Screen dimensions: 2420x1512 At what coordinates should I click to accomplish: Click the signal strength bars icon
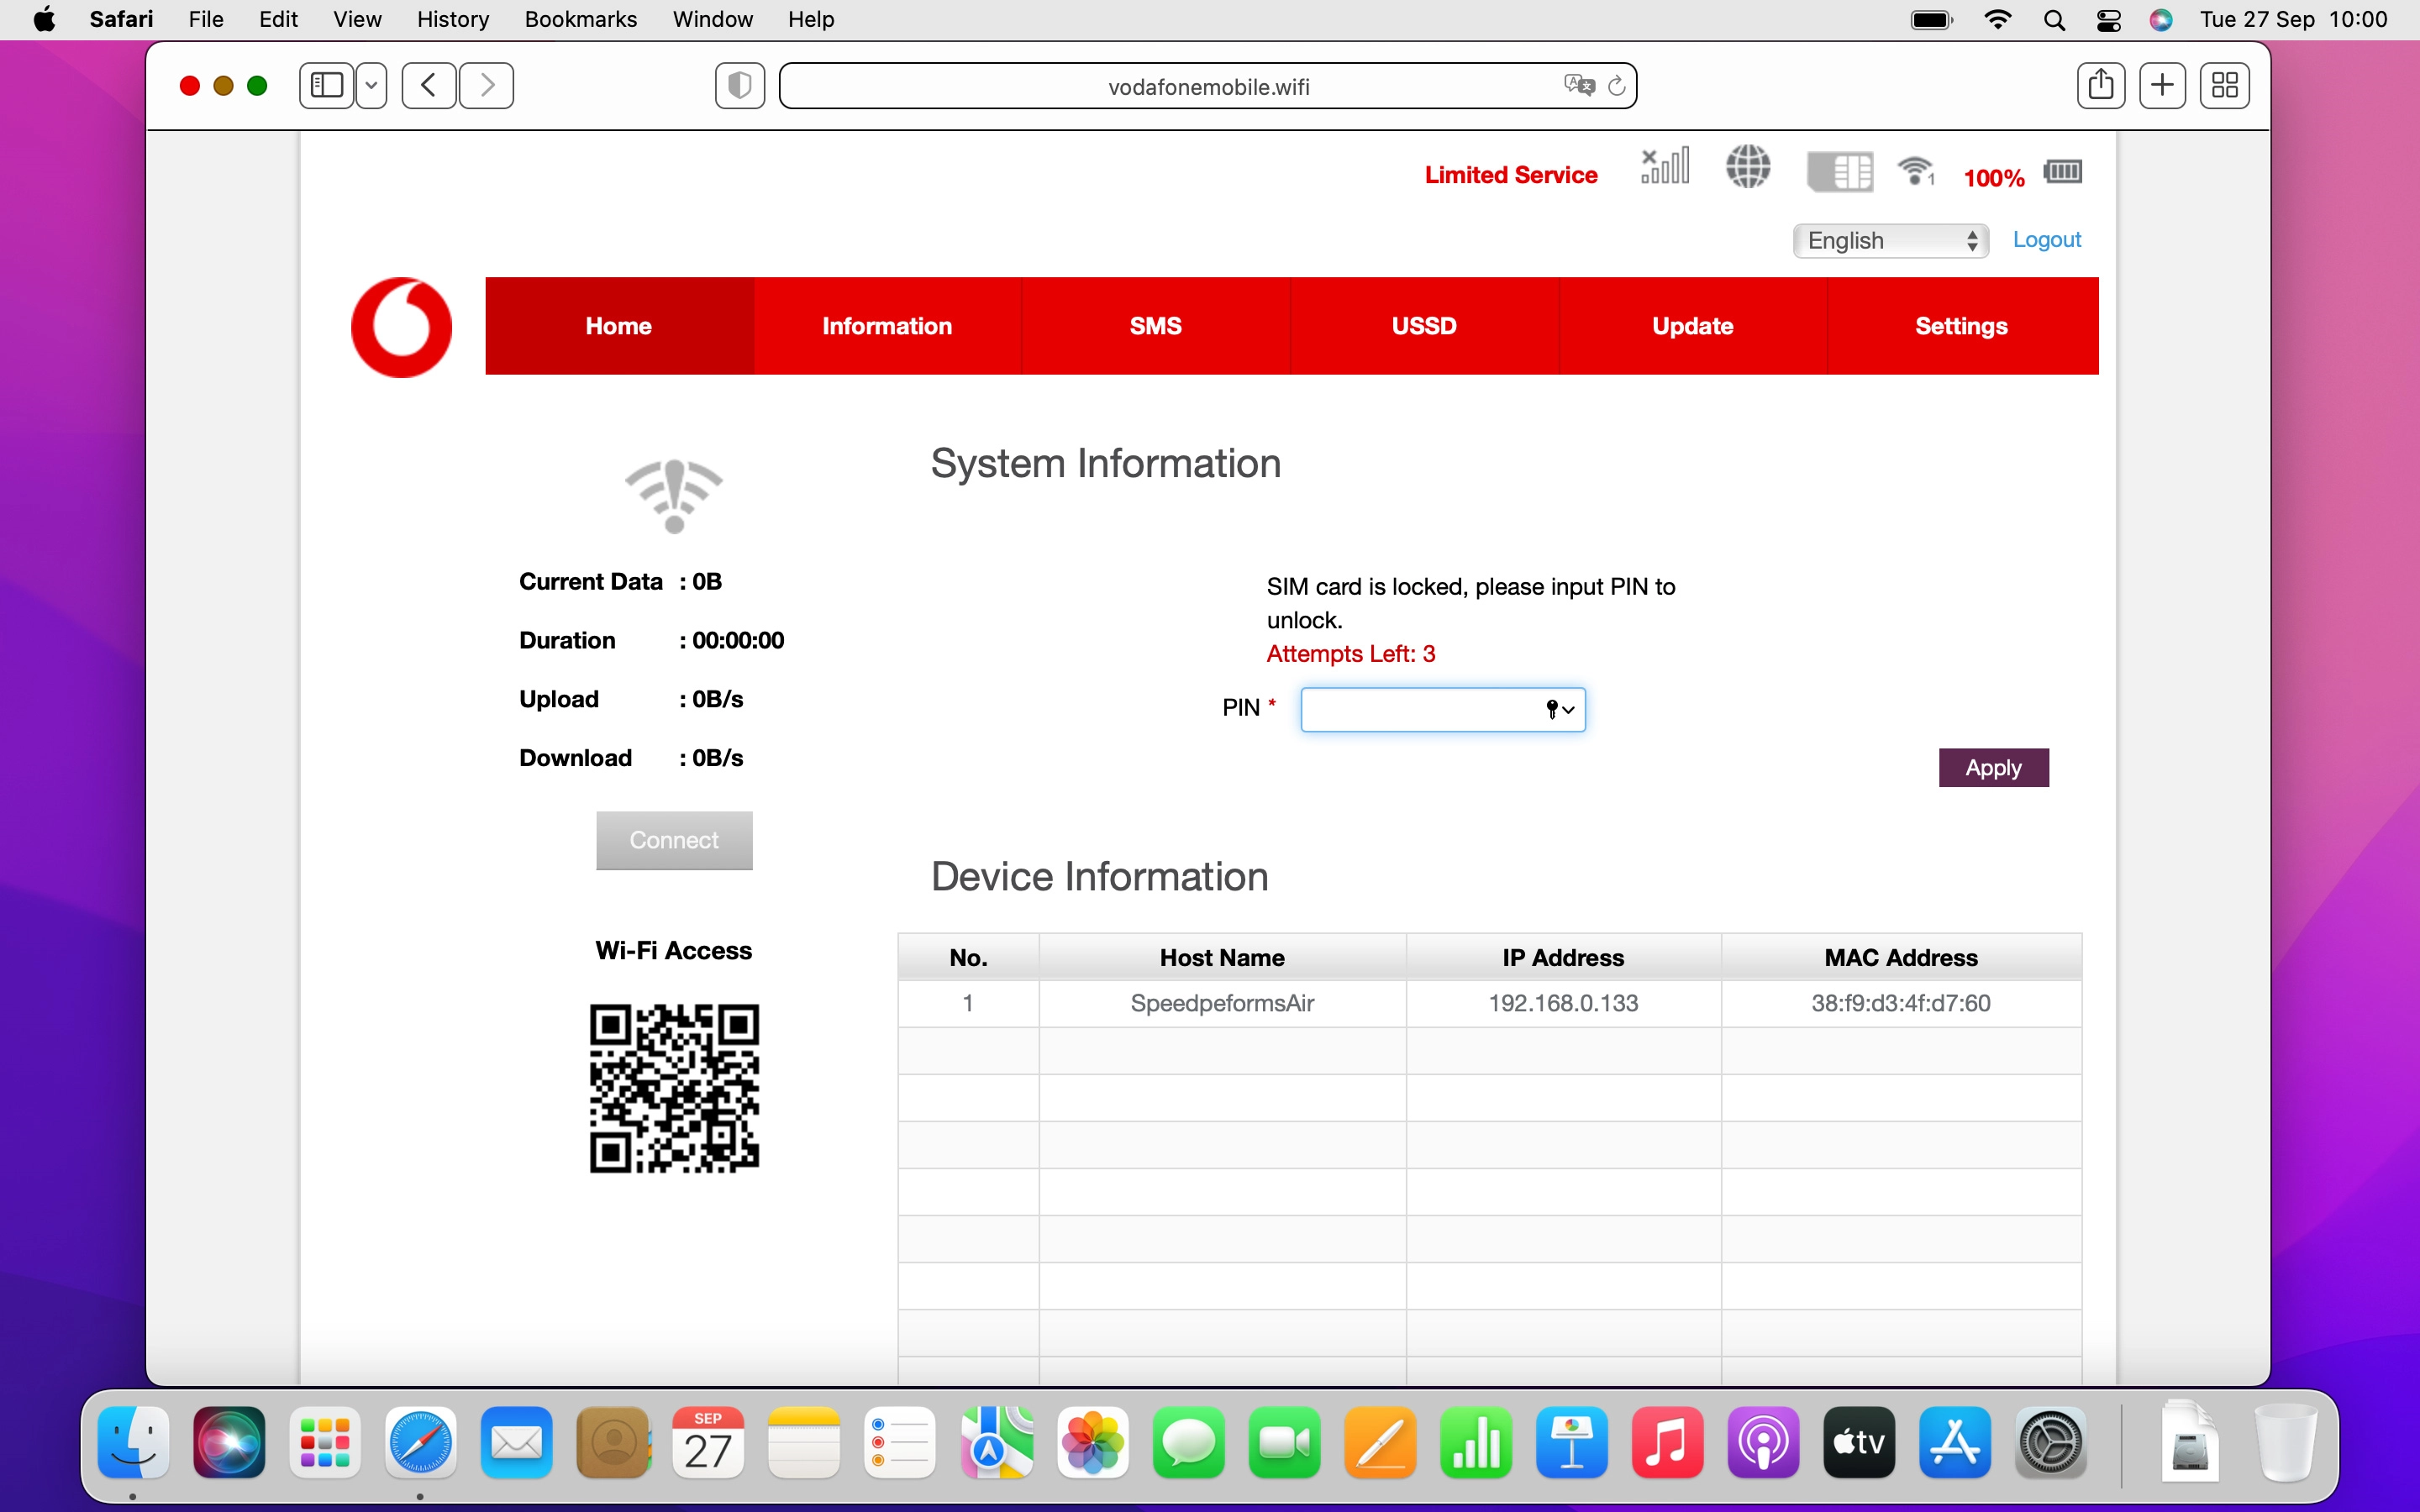[1665, 167]
